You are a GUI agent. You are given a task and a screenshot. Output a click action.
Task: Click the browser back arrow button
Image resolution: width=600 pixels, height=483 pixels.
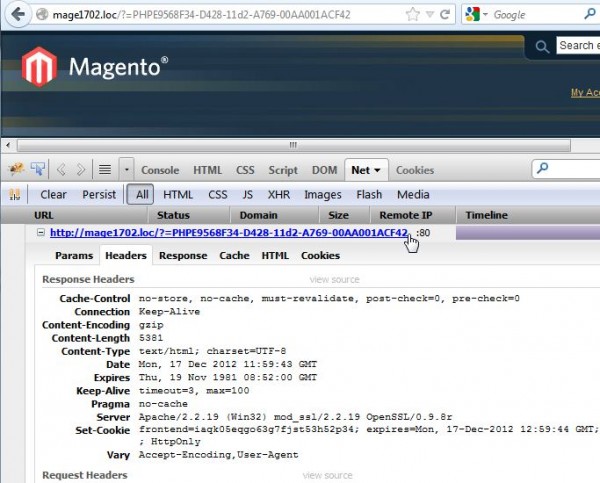click(18, 15)
